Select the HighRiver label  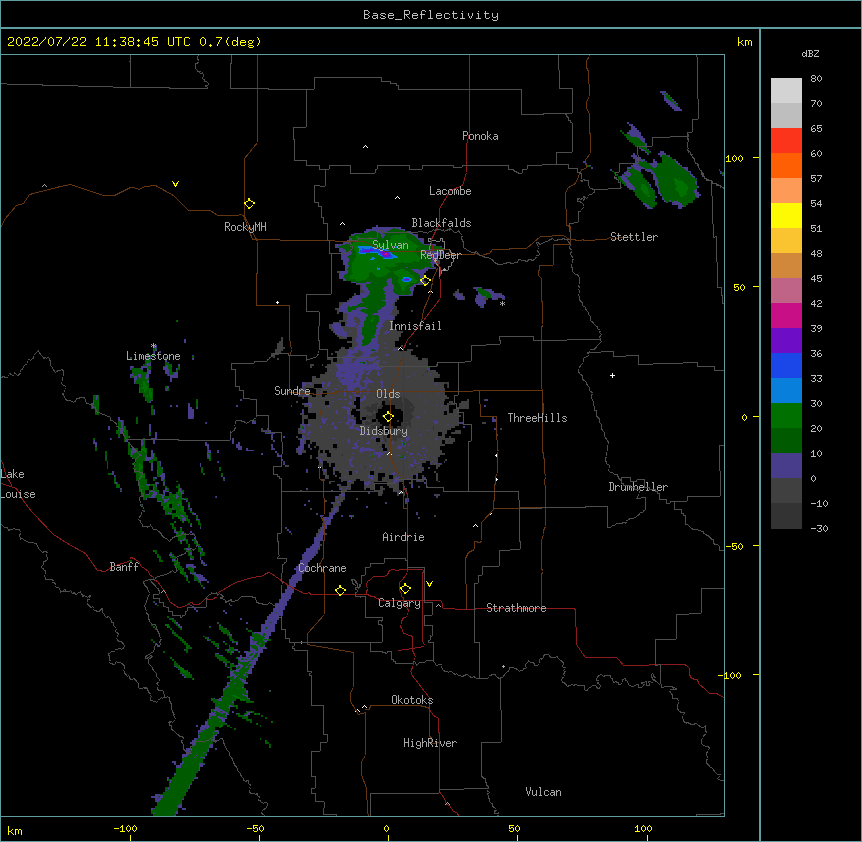[x=430, y=743]
